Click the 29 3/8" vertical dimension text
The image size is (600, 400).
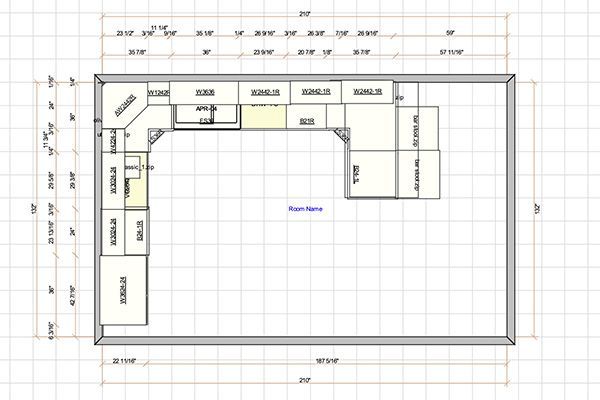click(73, 180)
